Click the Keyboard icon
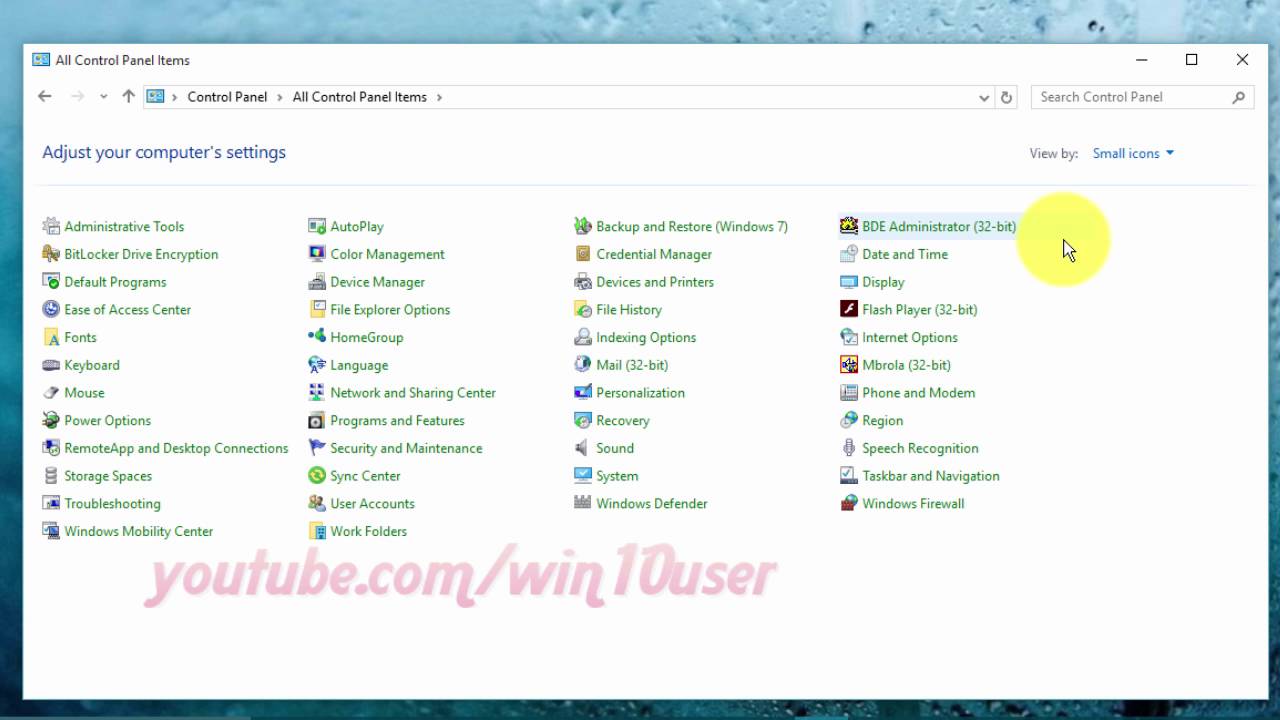 (51, 366)
